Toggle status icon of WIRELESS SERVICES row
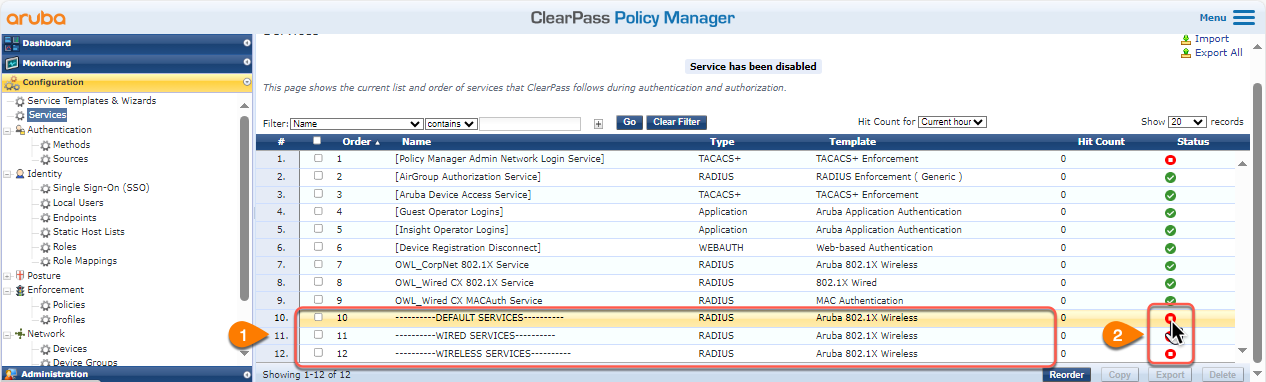Screen dimensions: 1266x382 (1170, 354)
